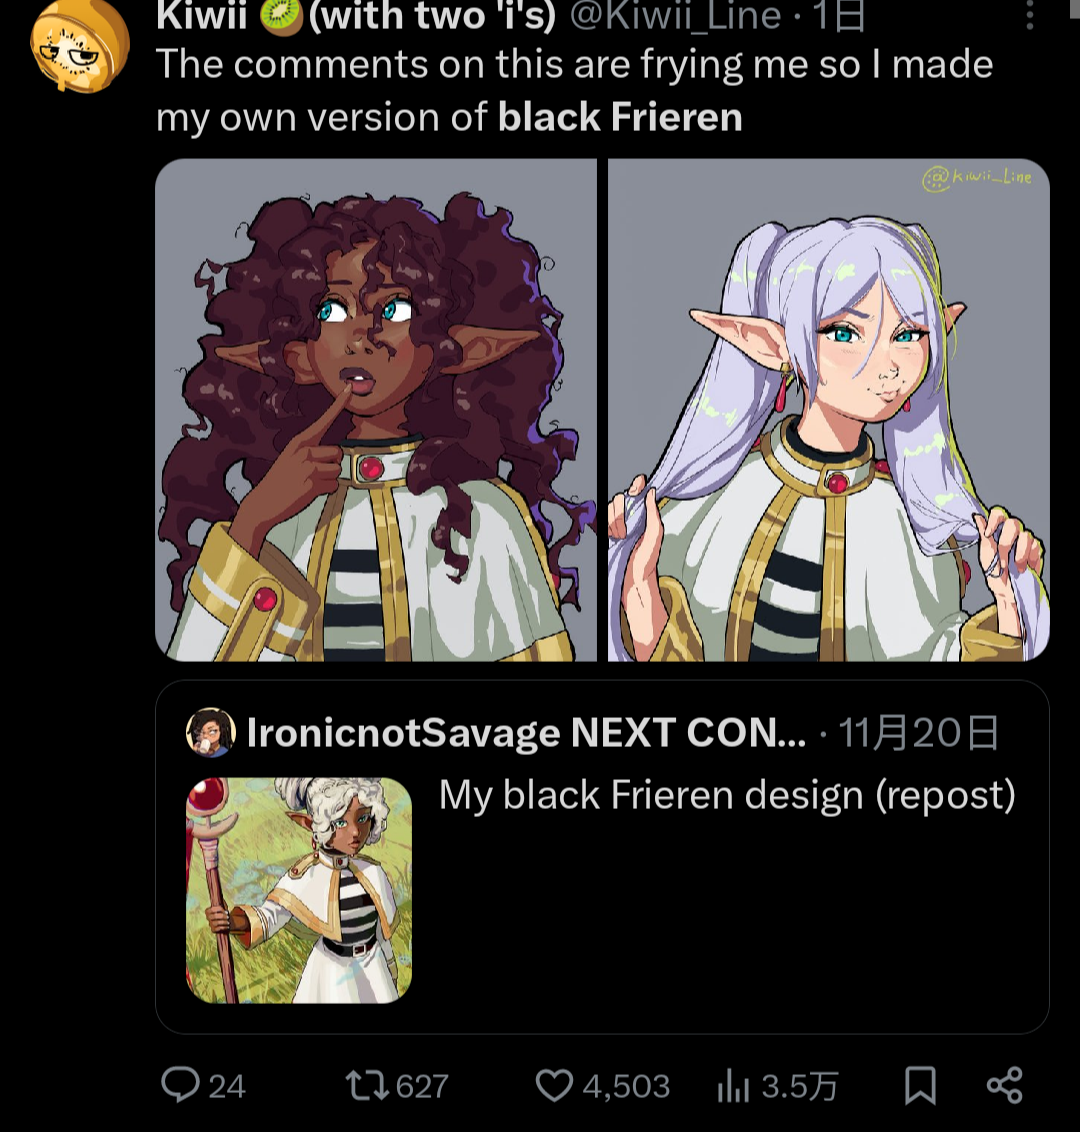
Task: Click the 11月20日 quoted post date
Action: (917, 733)
